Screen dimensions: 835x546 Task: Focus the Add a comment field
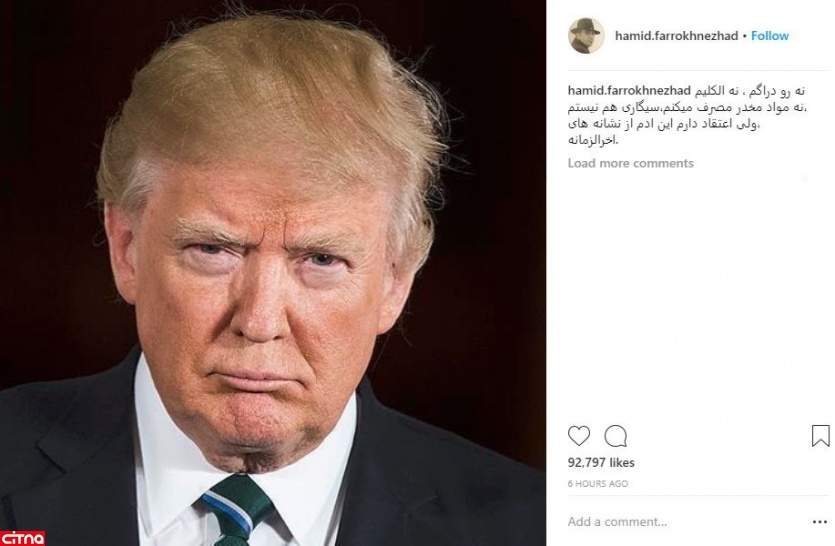(x=687, y=521)
